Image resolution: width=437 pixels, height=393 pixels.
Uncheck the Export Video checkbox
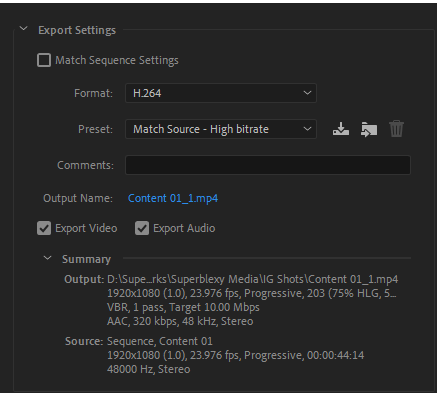pyautogui.click(x=44, y=228)
